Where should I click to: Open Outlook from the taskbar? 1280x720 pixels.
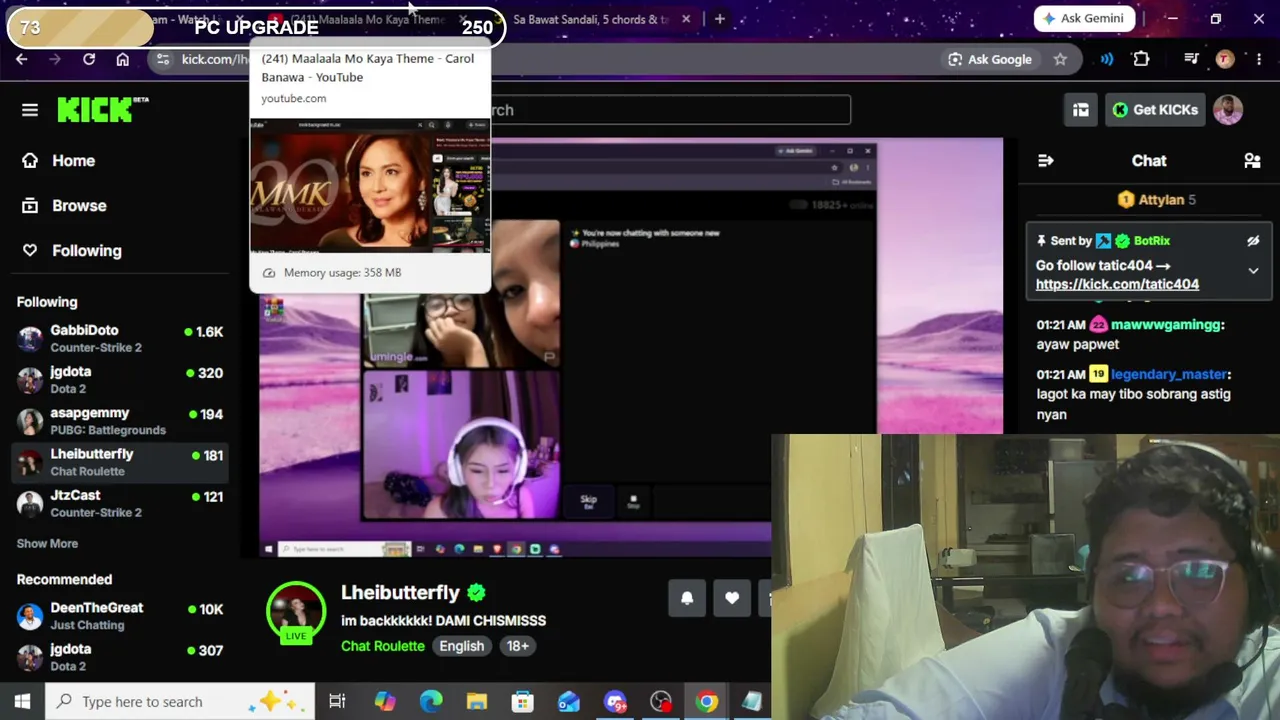pos(569,702)
